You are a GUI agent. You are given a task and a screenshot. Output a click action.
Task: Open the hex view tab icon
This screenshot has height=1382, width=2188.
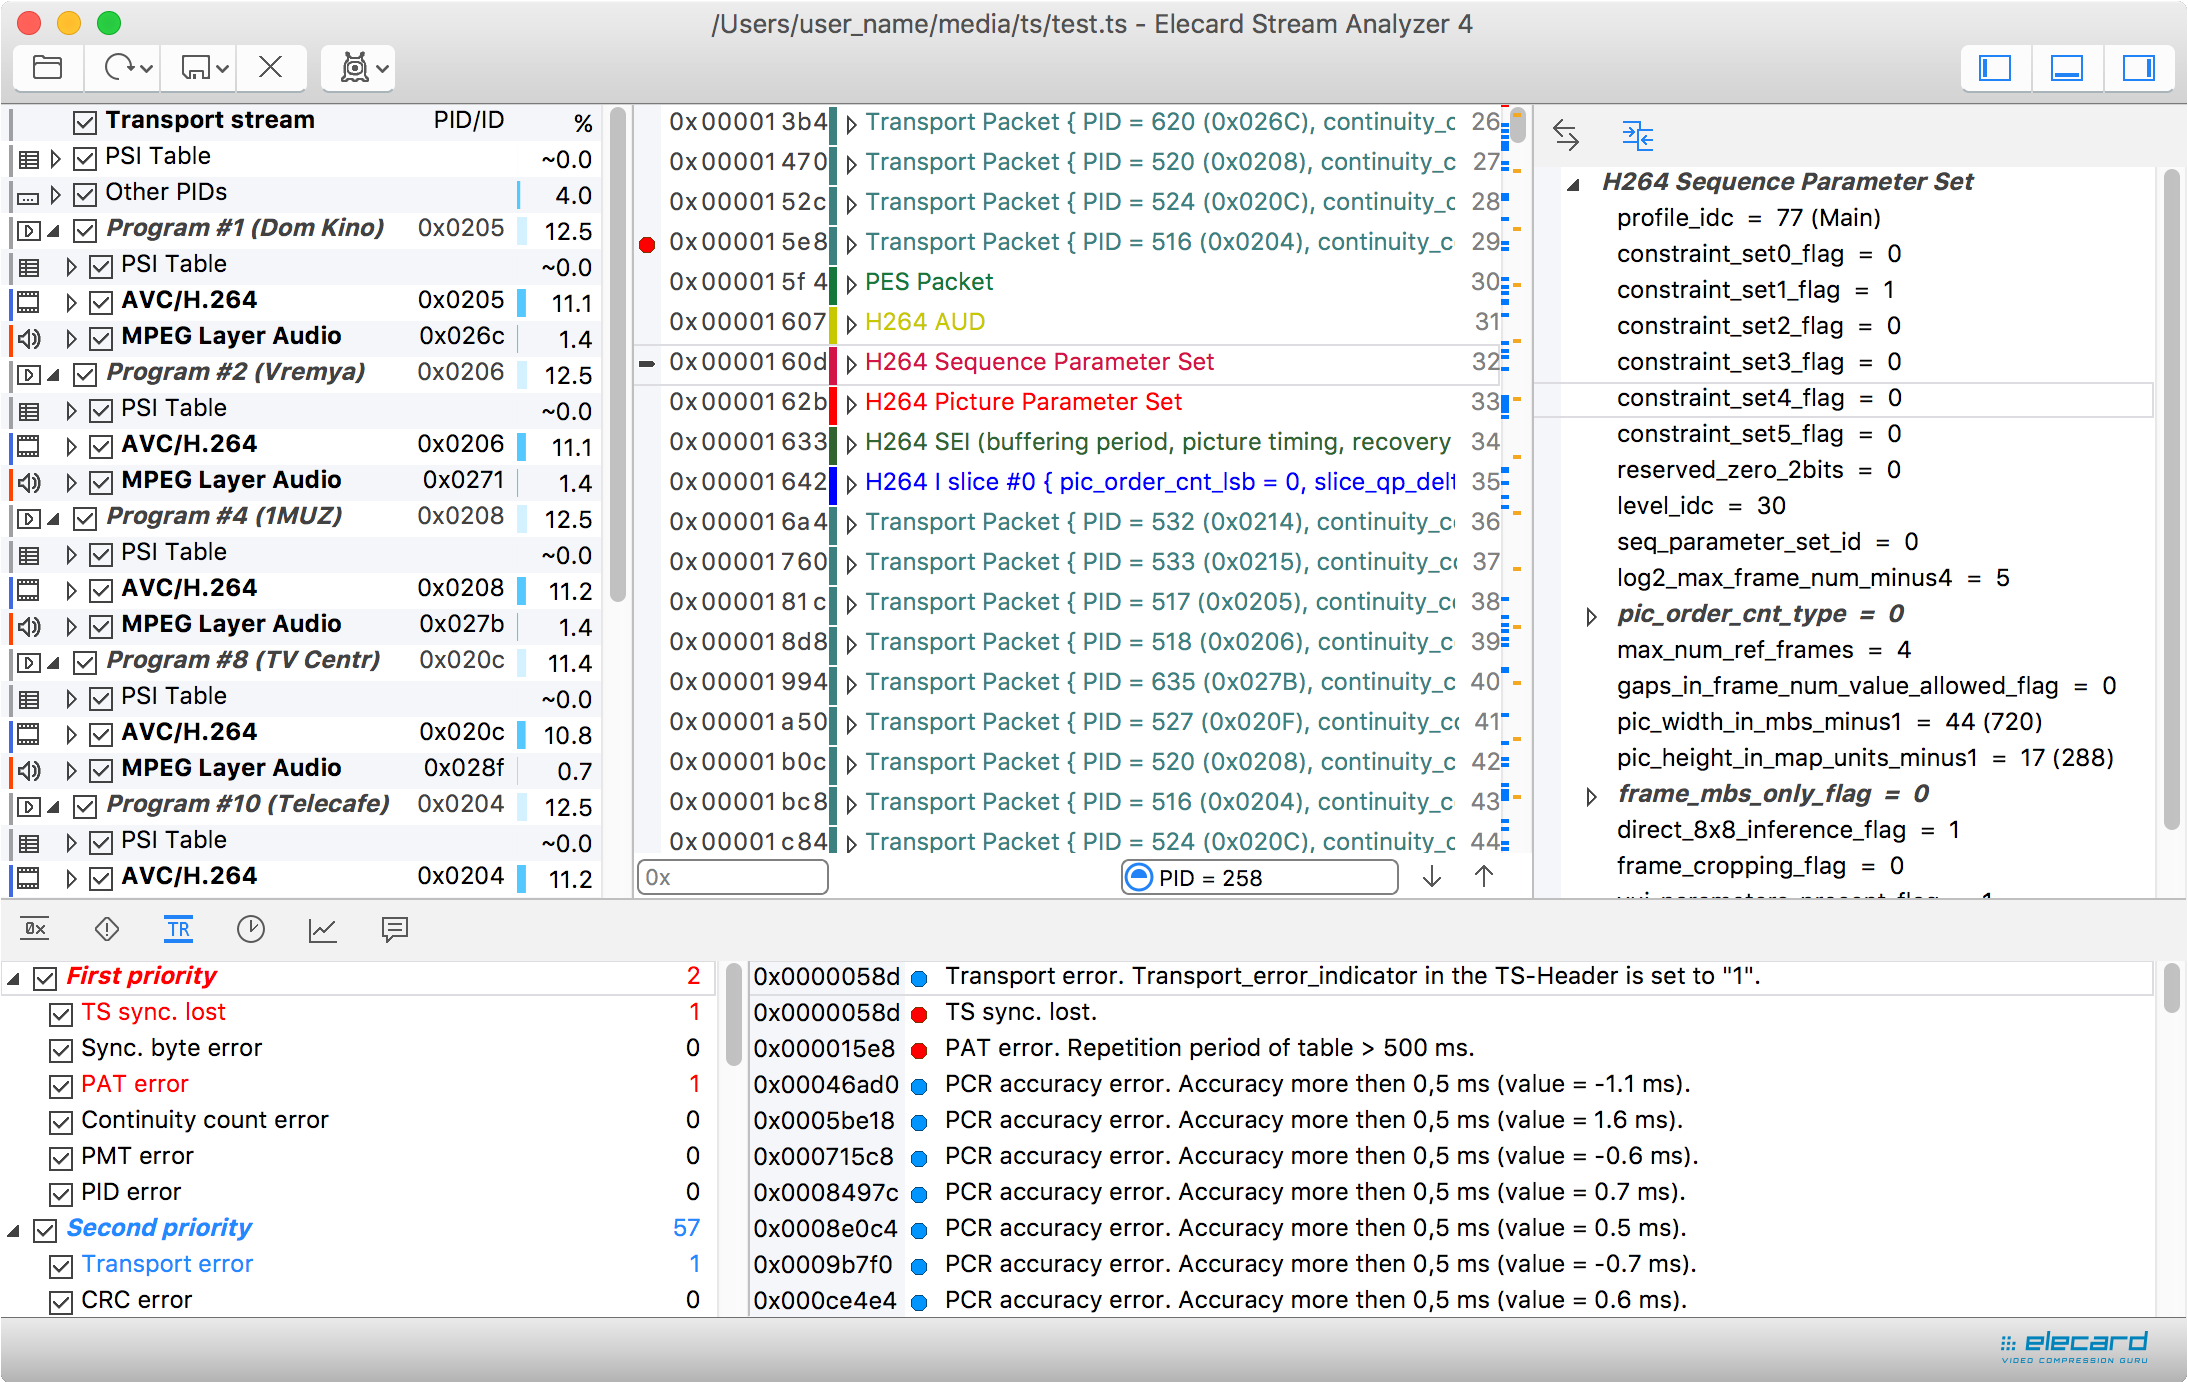(x=35, y=929)
